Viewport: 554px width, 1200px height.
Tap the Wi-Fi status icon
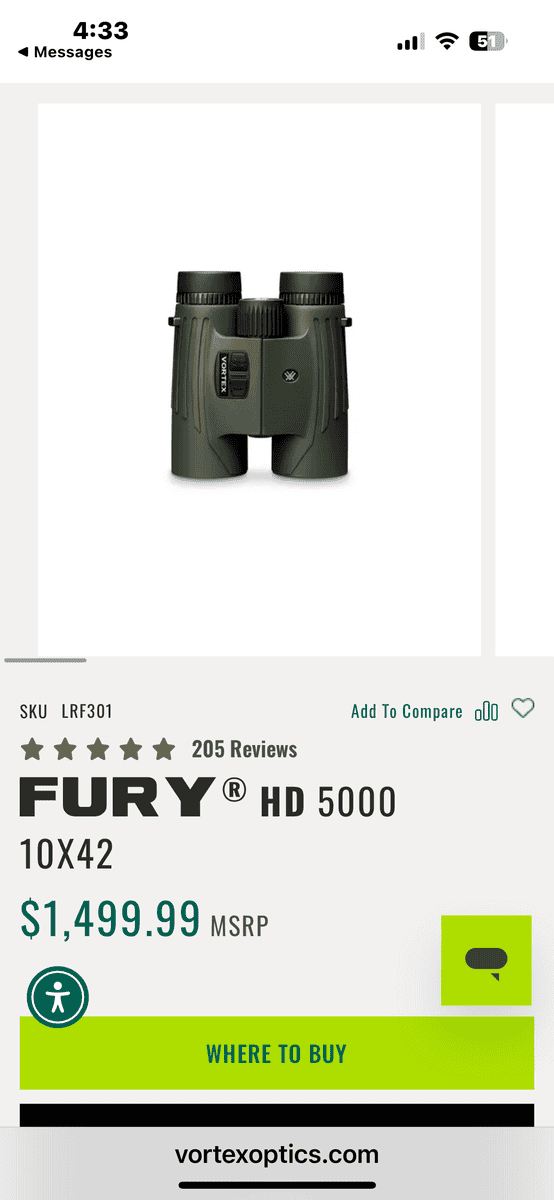pyautogui.click(x=447, y=41)
